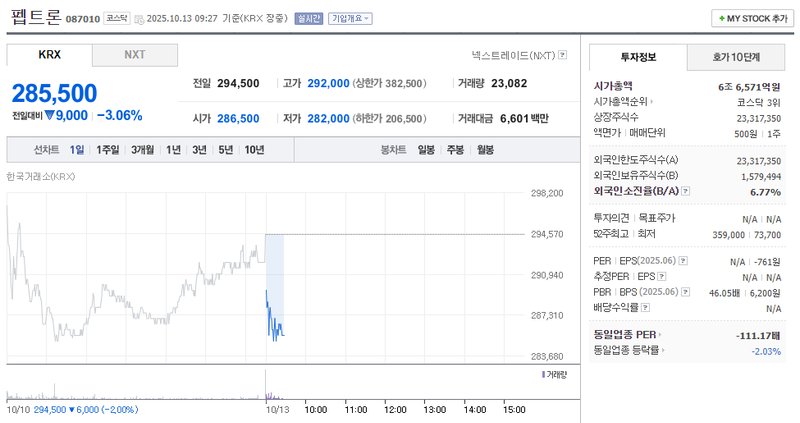Add stock with MY STOCK 추가 button
The width and height of the screenshot is (800, 423).
pos(750,18)
